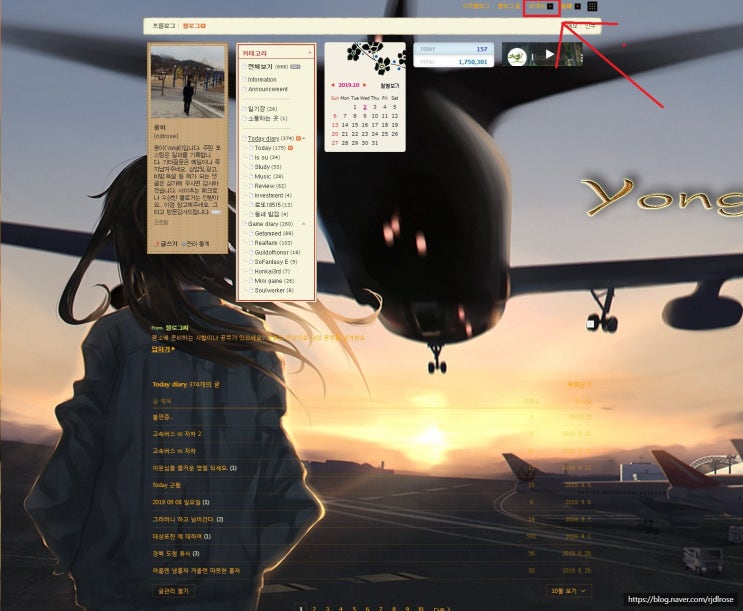Screen dimensions: 743x611
Task: Open the Soulworker subcategory
Action: [x=269, y=290]
